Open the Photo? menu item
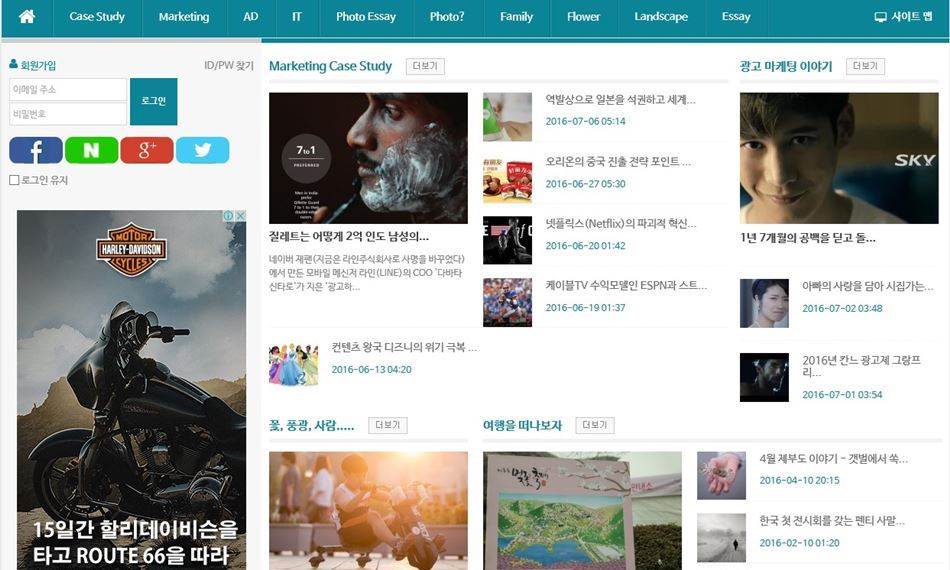The width and height of the screenshot is (950, 570). click(x=447, y=16)
